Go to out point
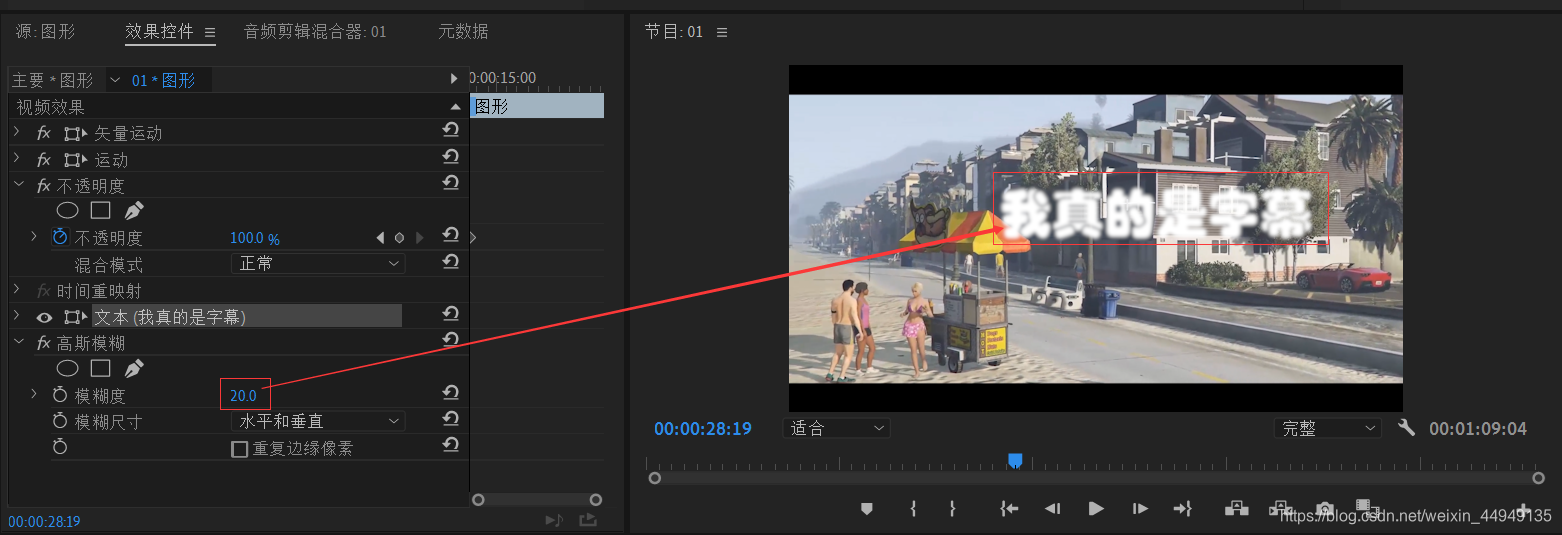Screen dimensions: 1562x535 tap(1183, 509)
